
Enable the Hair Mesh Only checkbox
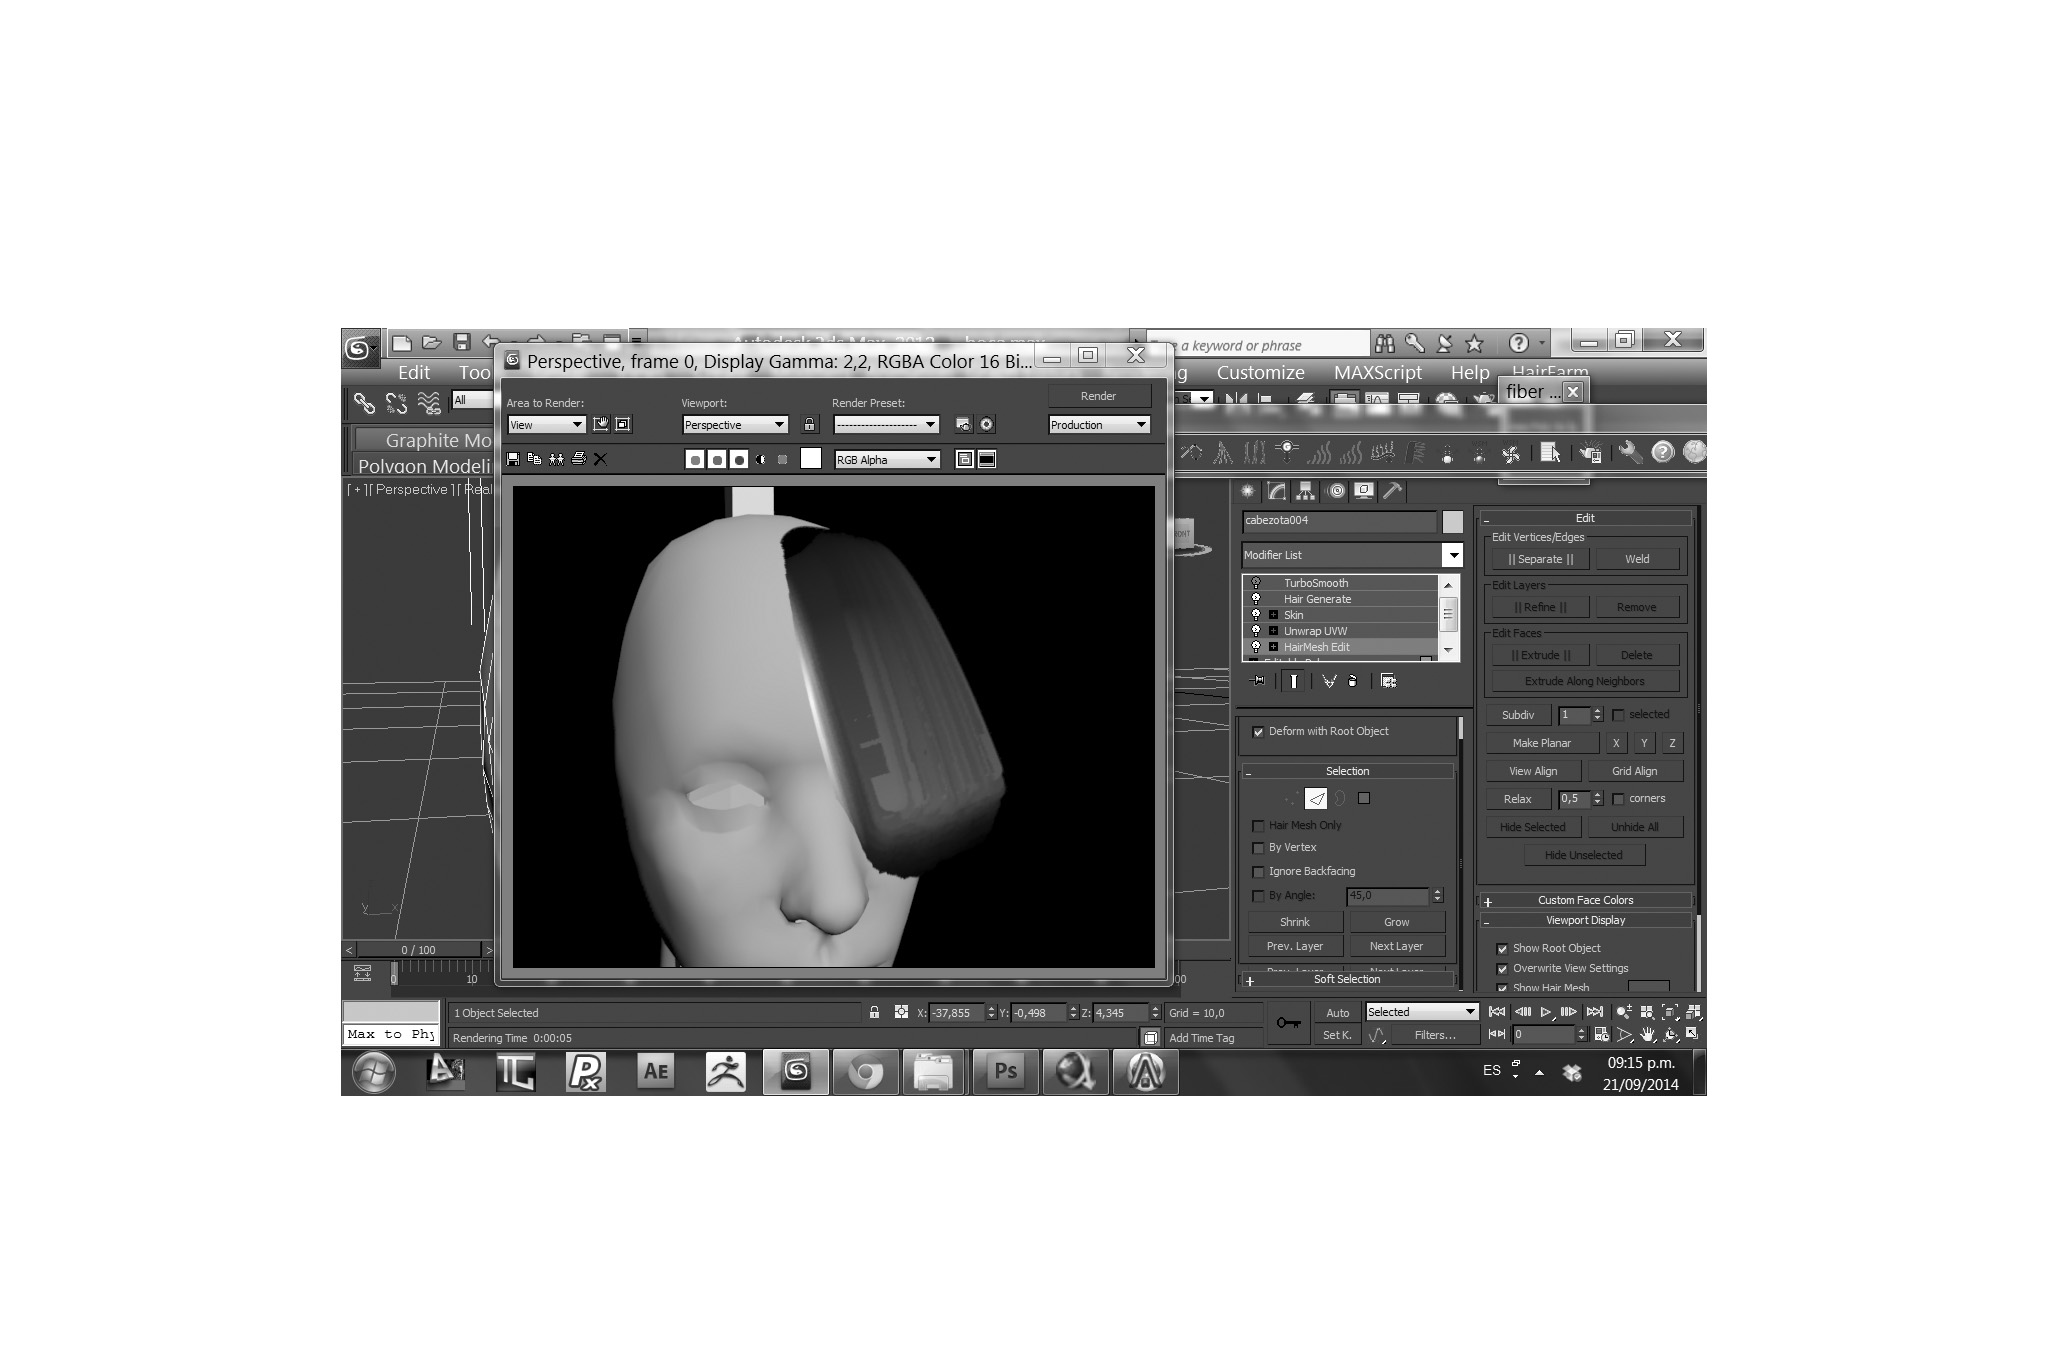pos(1258,826)
